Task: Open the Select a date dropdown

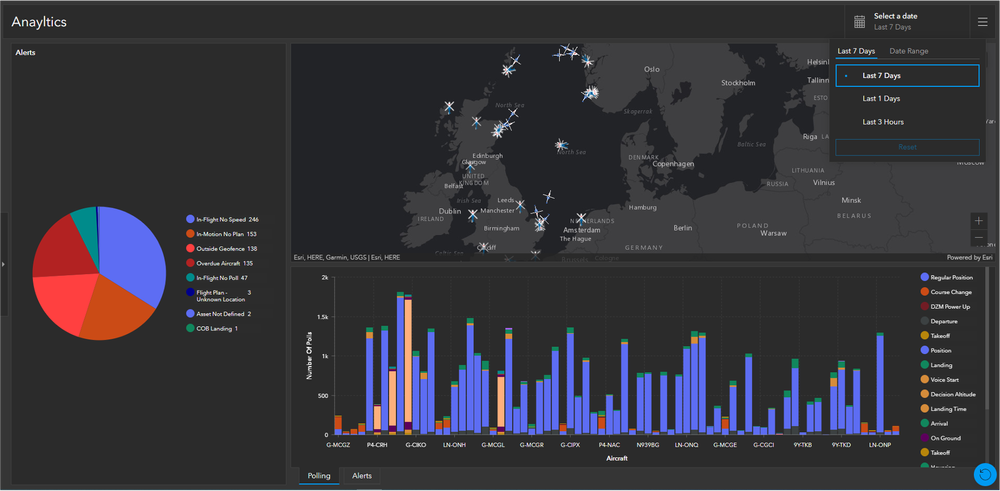Action: tap(892, 22)
